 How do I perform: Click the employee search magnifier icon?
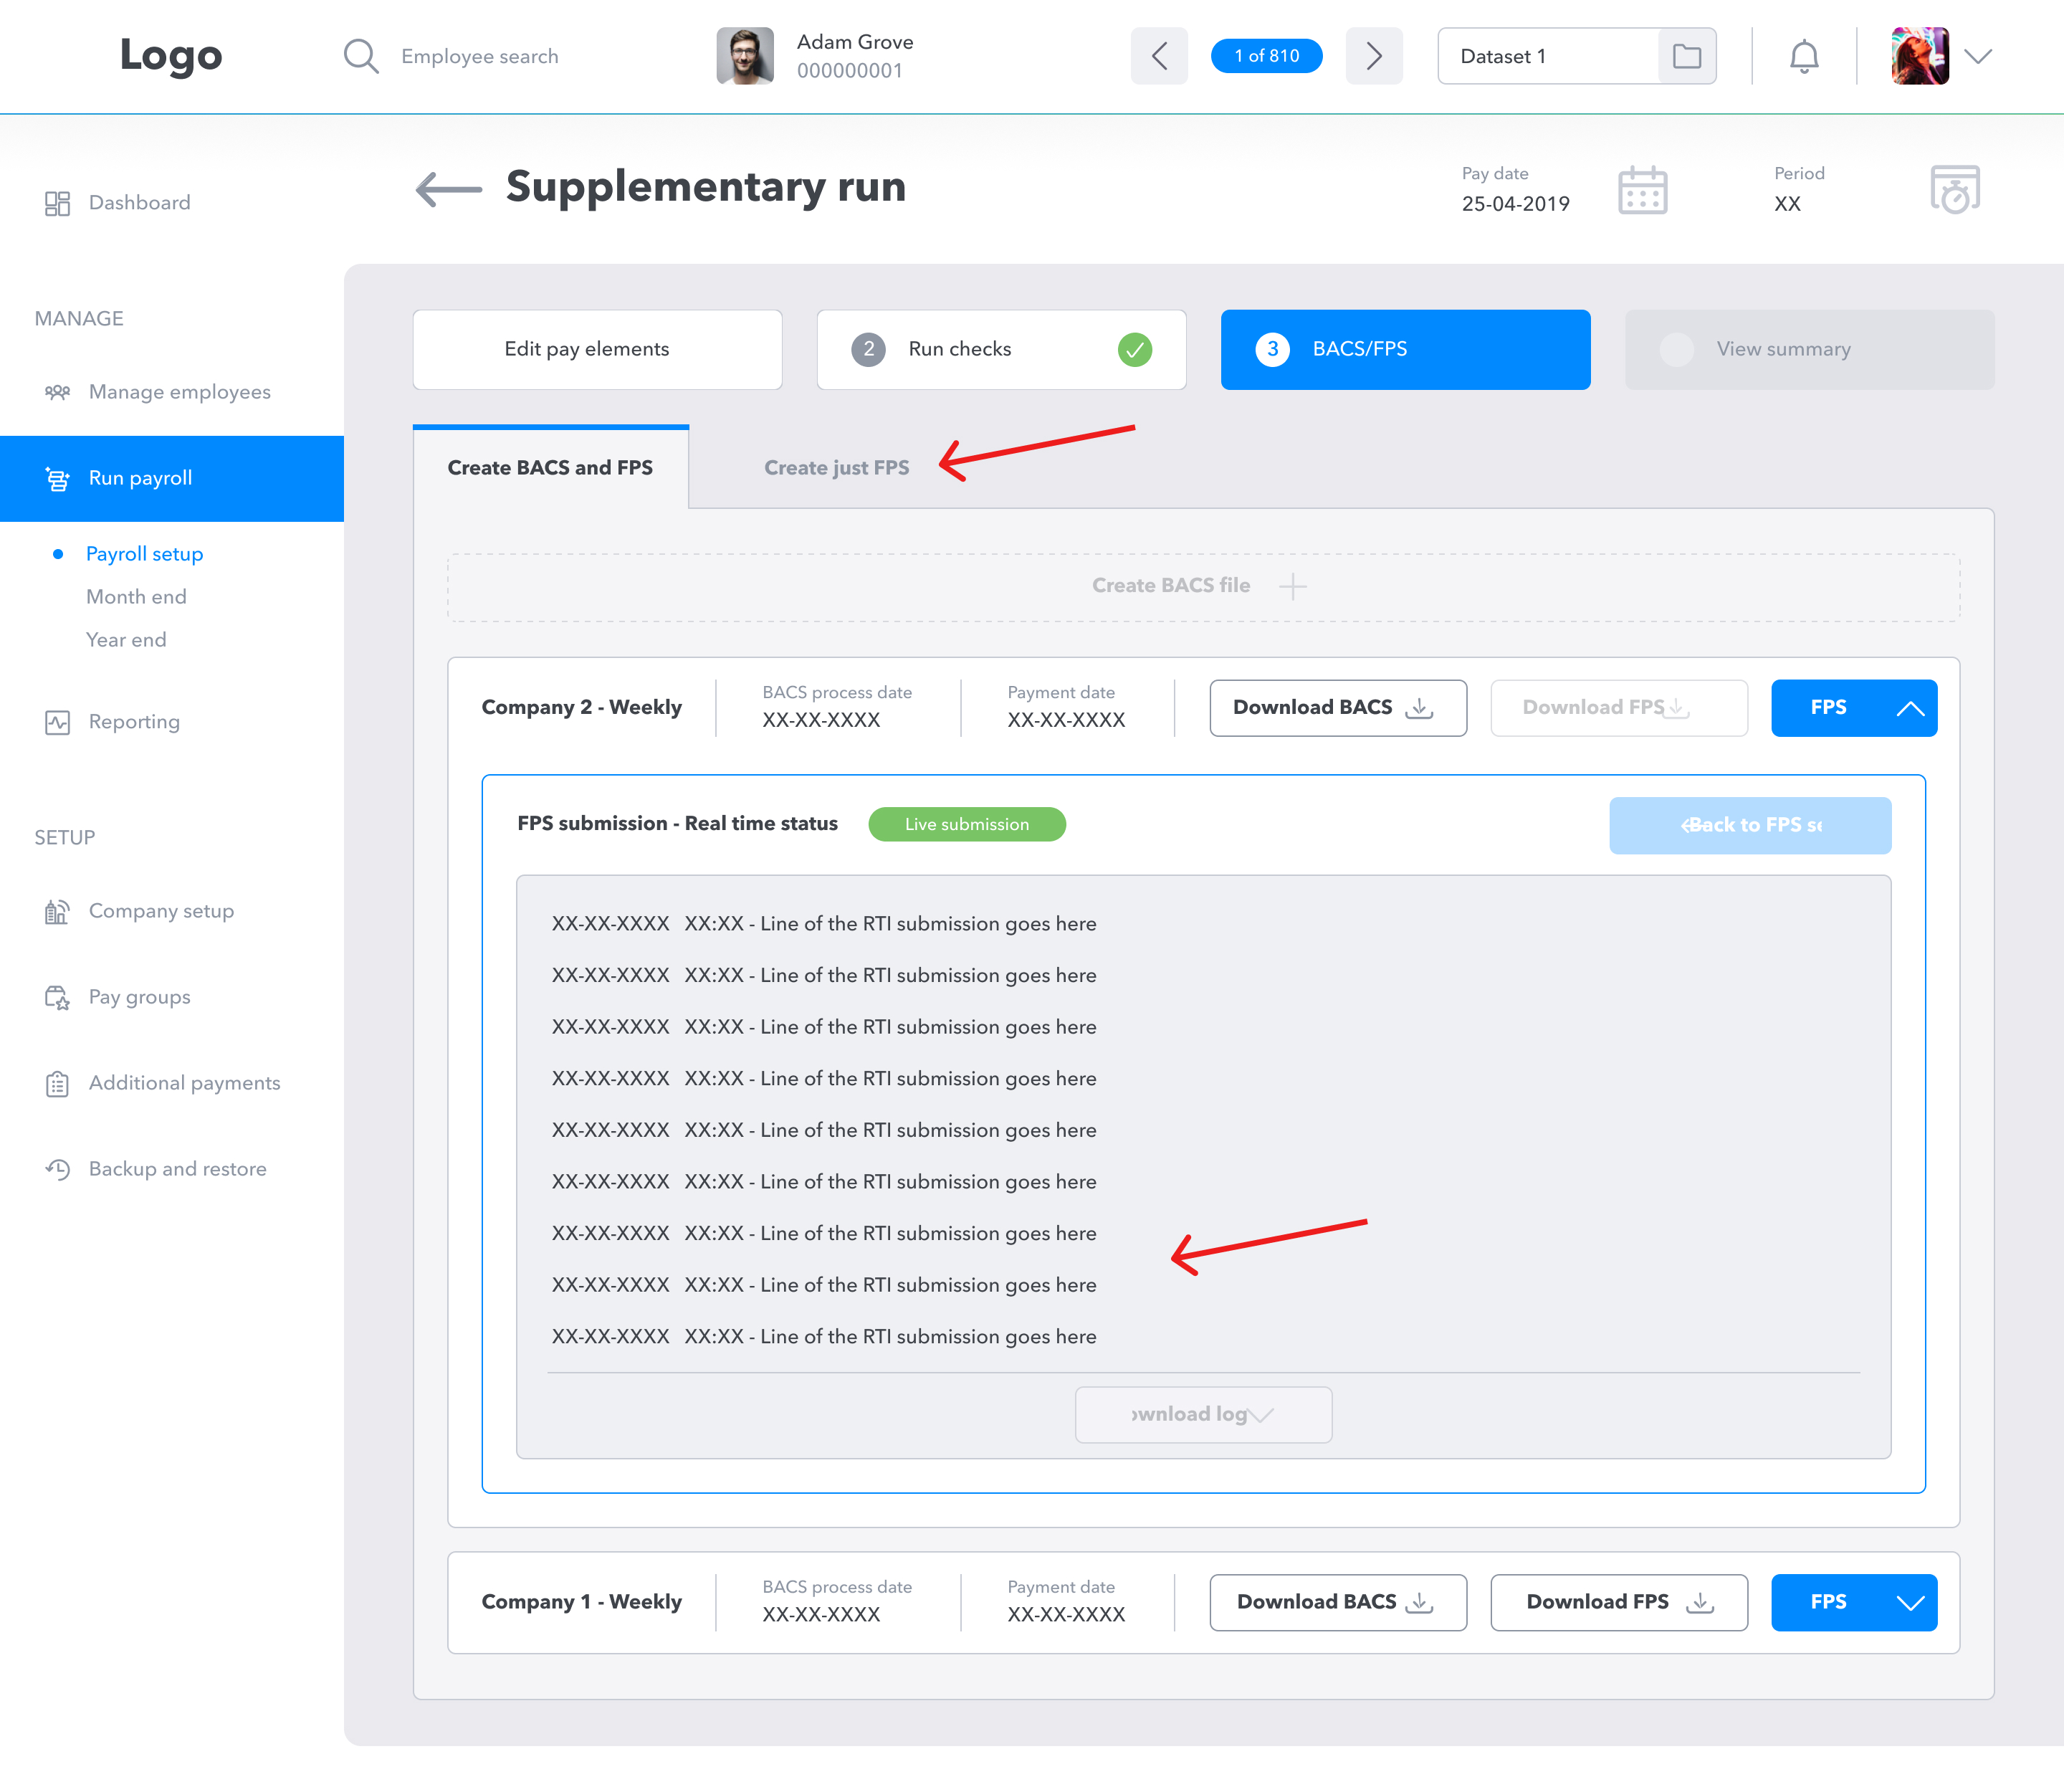point(361,56)
